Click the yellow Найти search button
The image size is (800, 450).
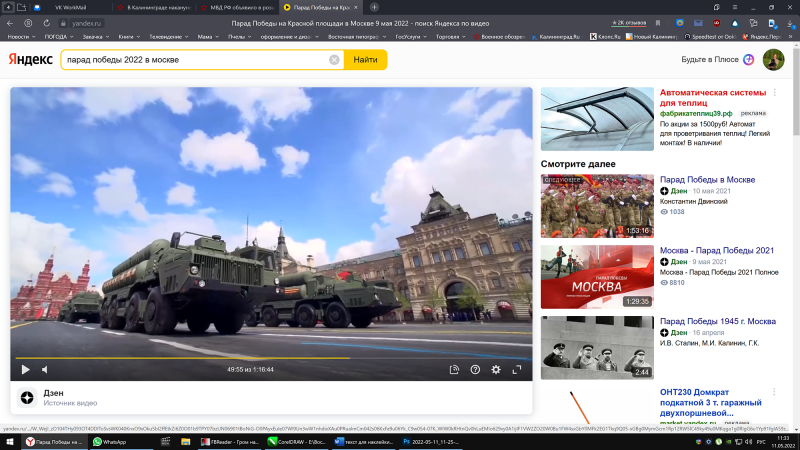(x=365, y=60)
